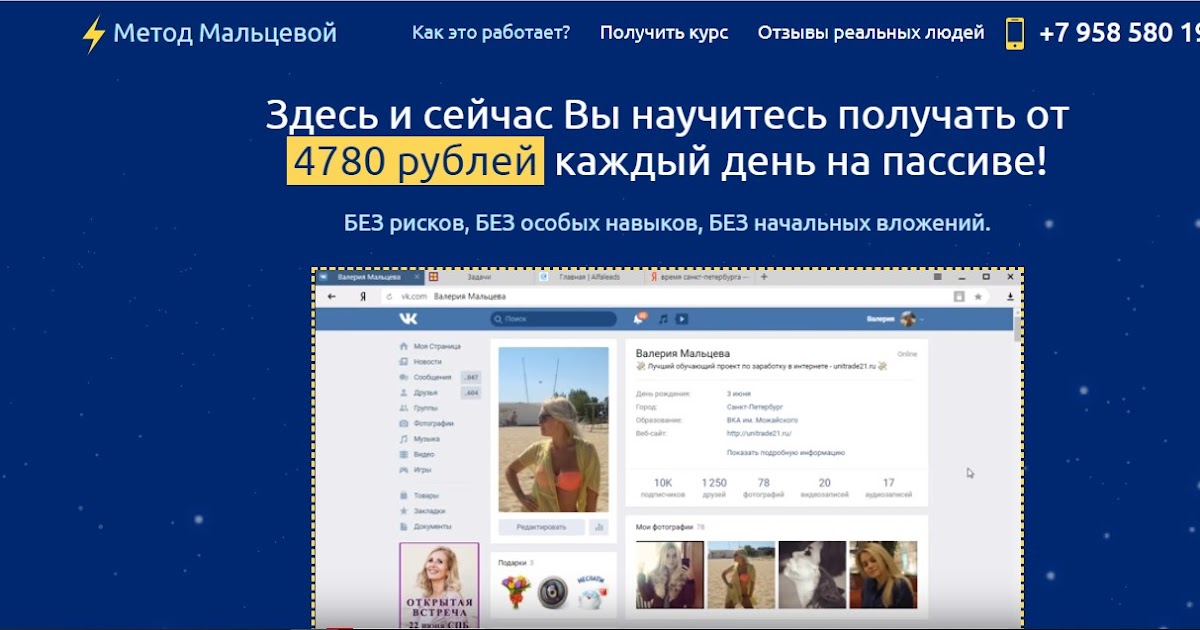Open the first Мои фотографии thumbnail

click(x=669, y=575)
